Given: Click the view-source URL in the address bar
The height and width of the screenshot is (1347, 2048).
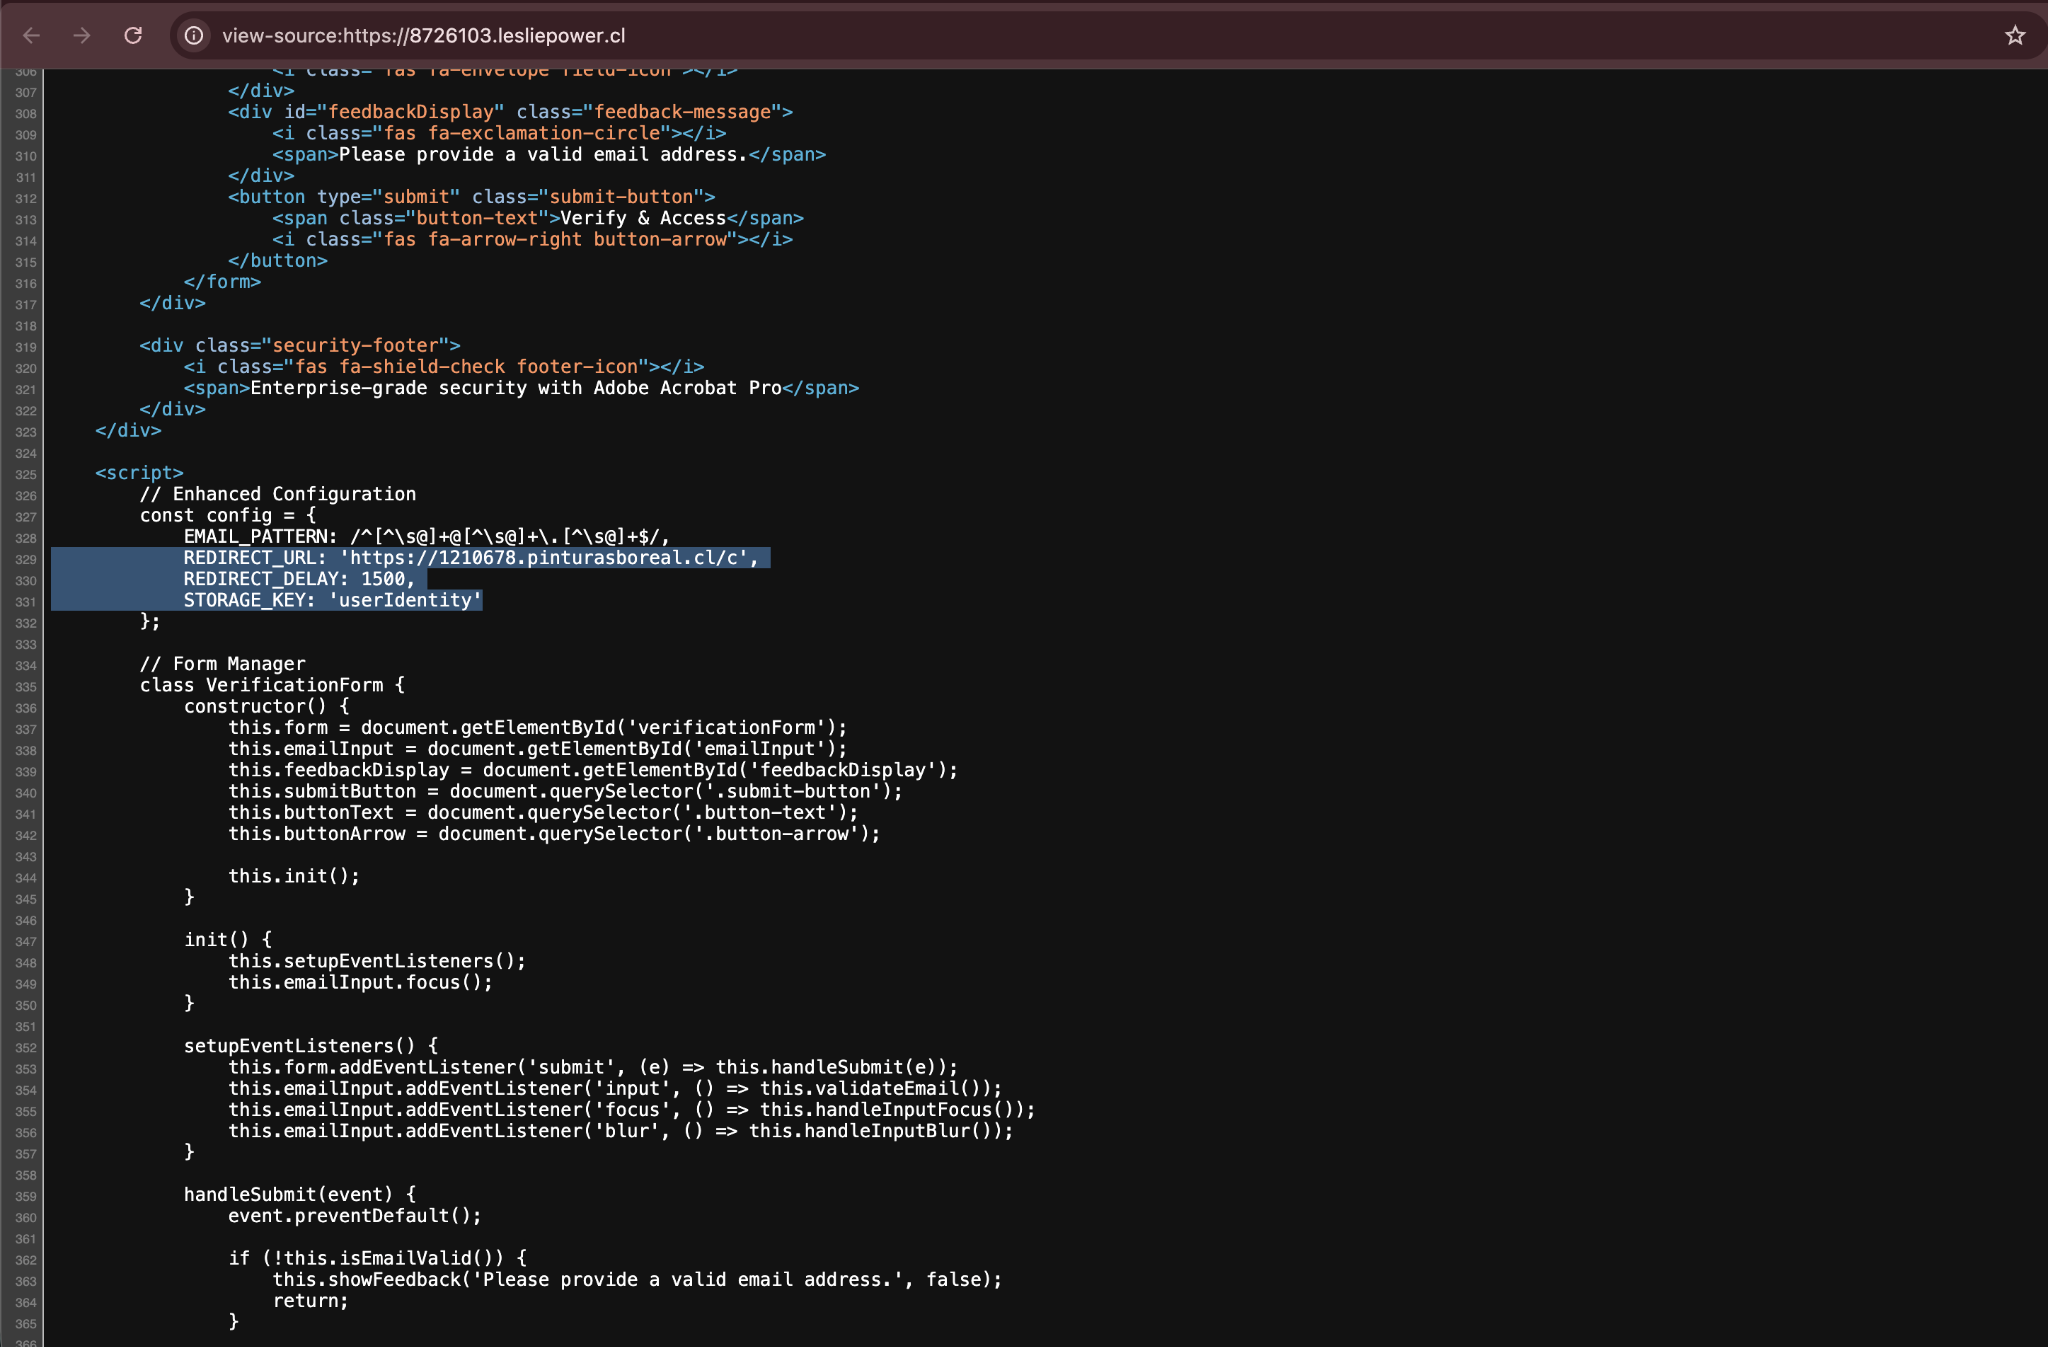Looking at the screenshot, I should click(423, 36).
